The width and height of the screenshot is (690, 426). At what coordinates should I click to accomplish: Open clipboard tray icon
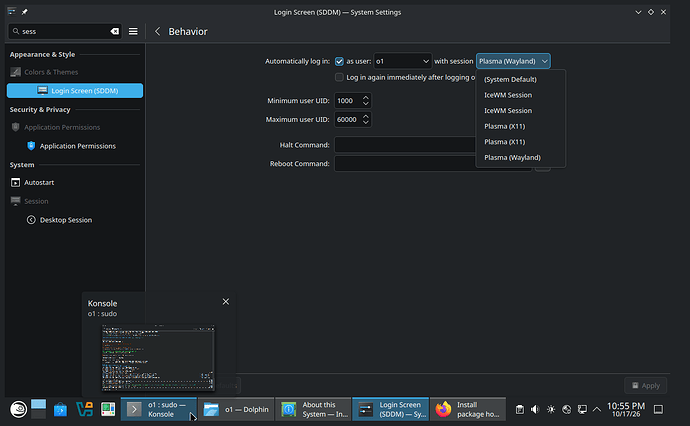[520, 410]
